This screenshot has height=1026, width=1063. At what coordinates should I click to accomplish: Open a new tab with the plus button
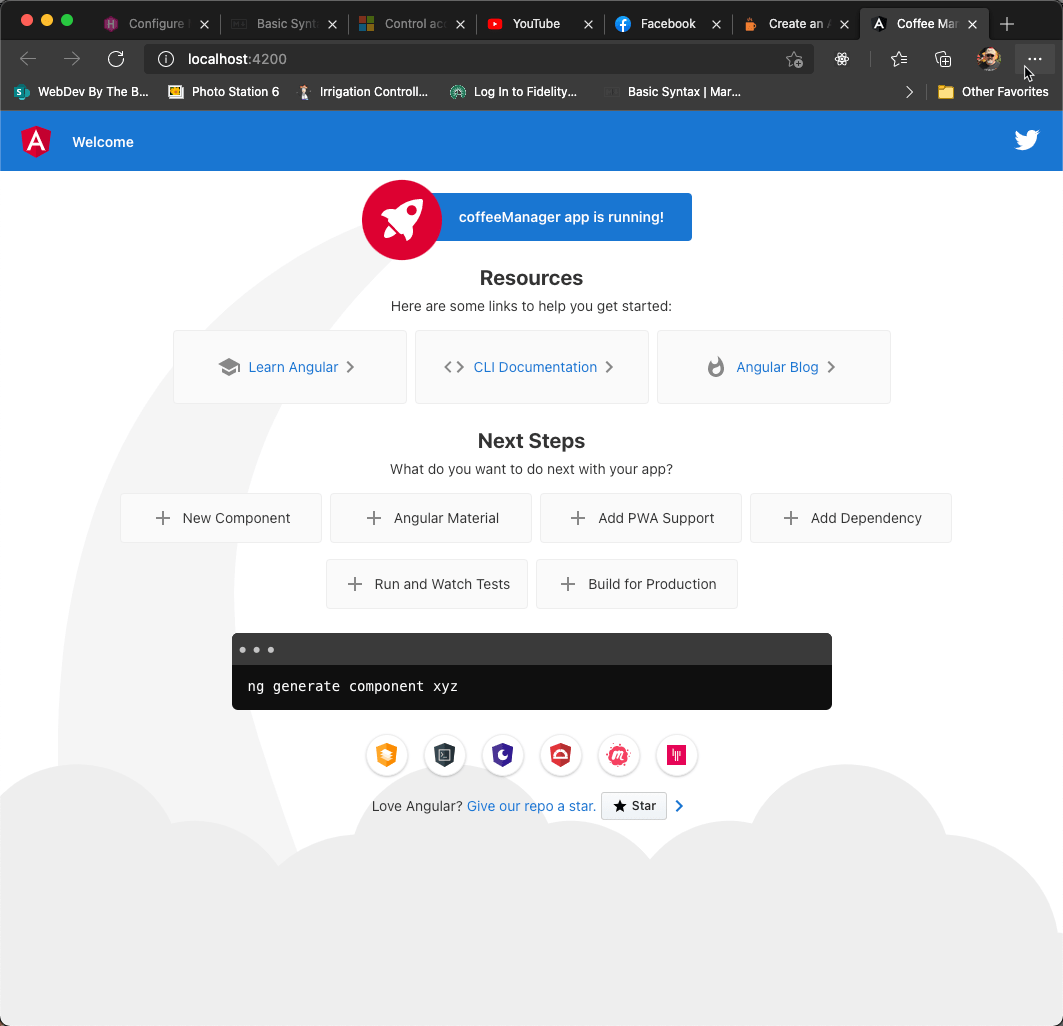(x=1007, y=24)
